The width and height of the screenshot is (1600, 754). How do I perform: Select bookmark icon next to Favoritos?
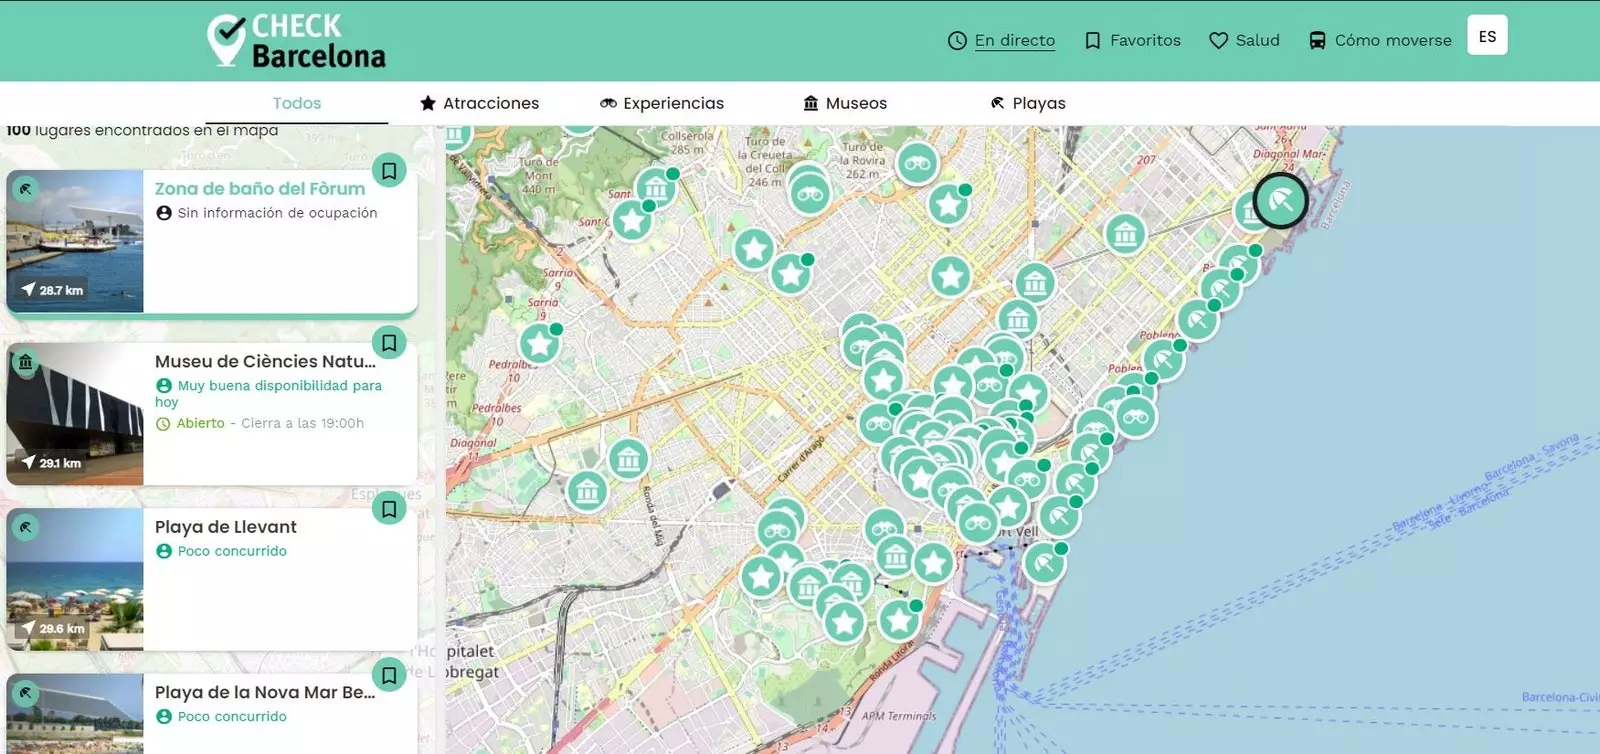pyautogui.click(x=1092, y=41)
